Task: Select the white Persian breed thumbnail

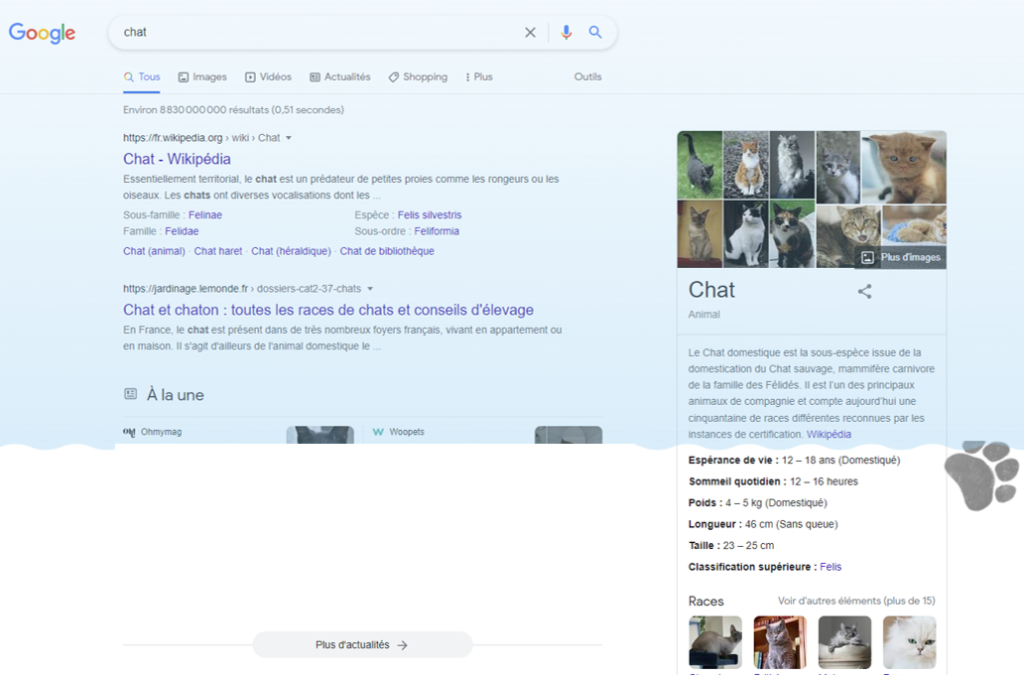Action: (x=909, y=642)
